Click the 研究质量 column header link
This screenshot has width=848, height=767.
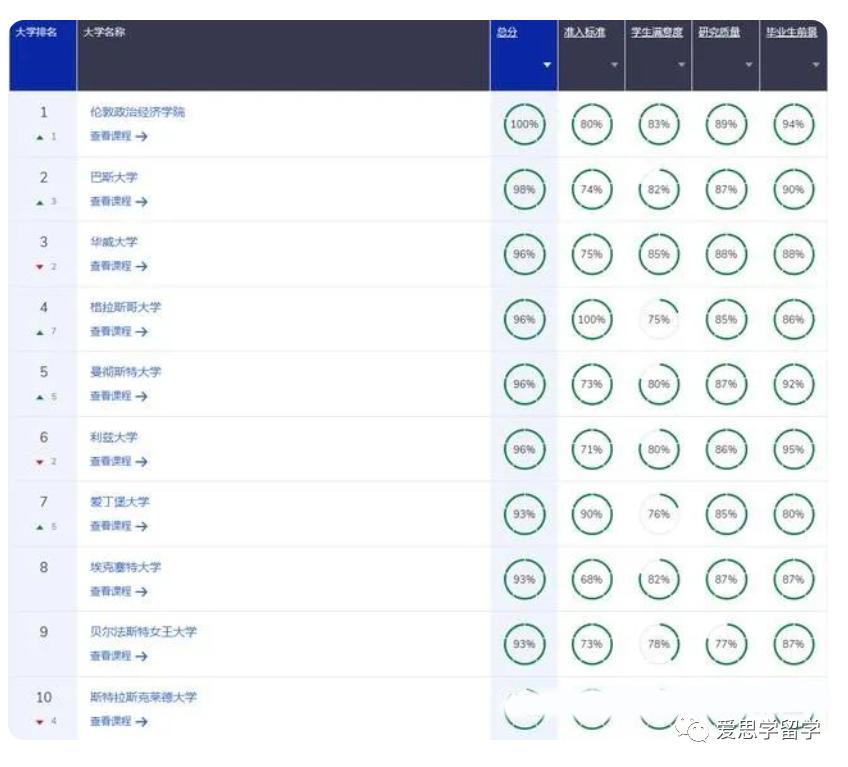(719, 32)
